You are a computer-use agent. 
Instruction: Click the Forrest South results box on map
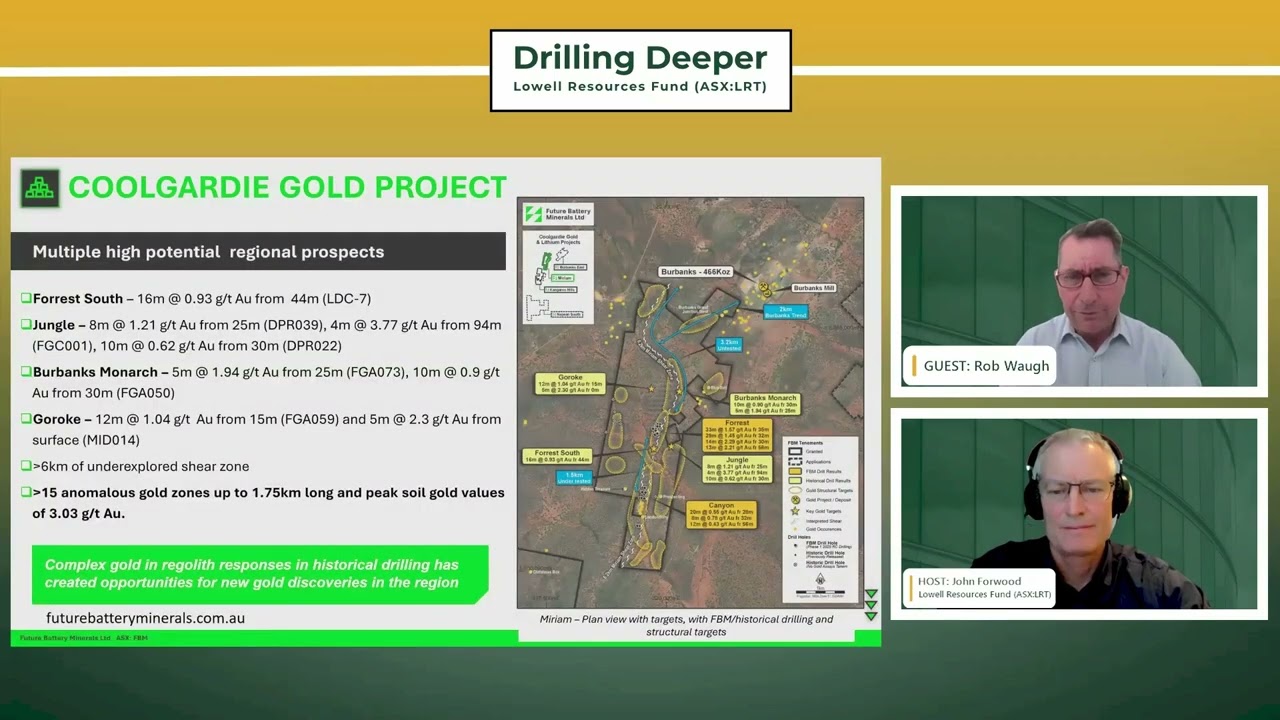tap(557, 456)
